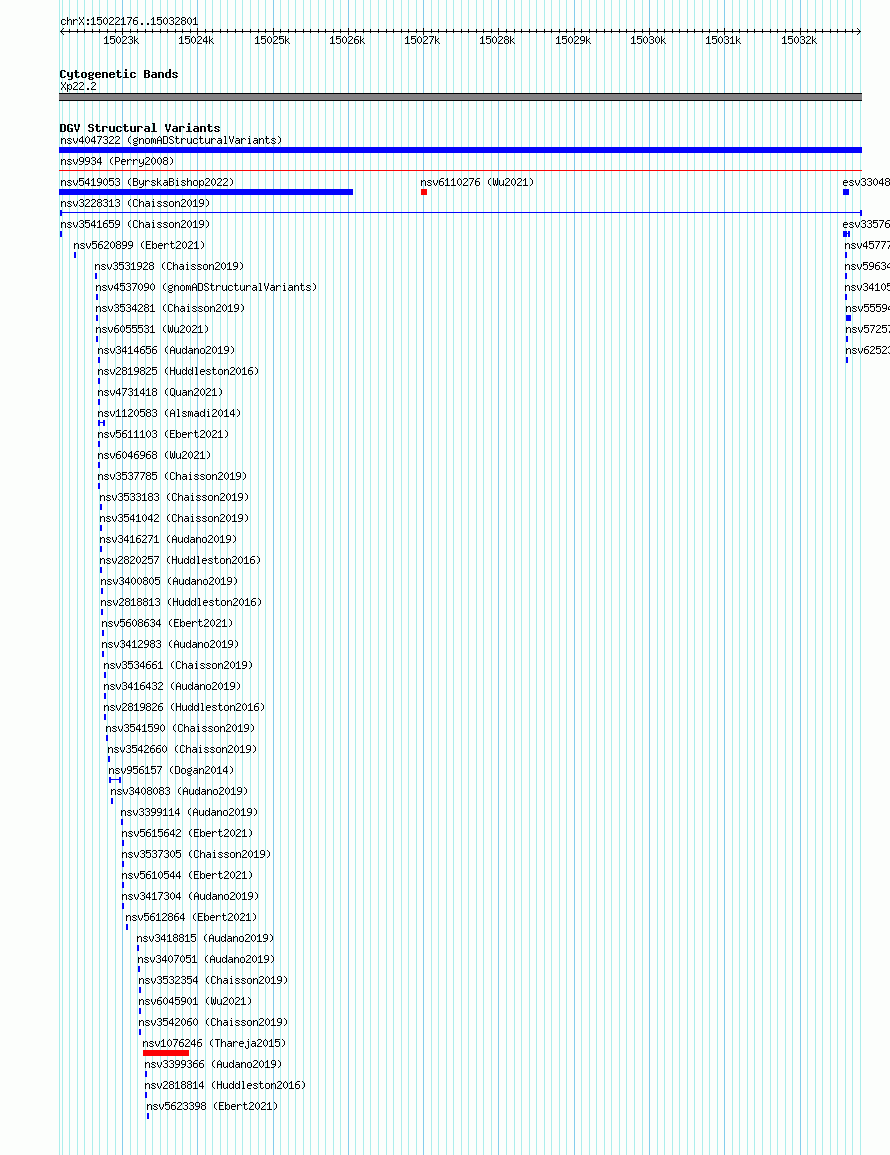Image resolution: width=890 pixels, height=1155 pixels.
Task: Click the Cytogenetic Bands track title
Action: [119, 74]
